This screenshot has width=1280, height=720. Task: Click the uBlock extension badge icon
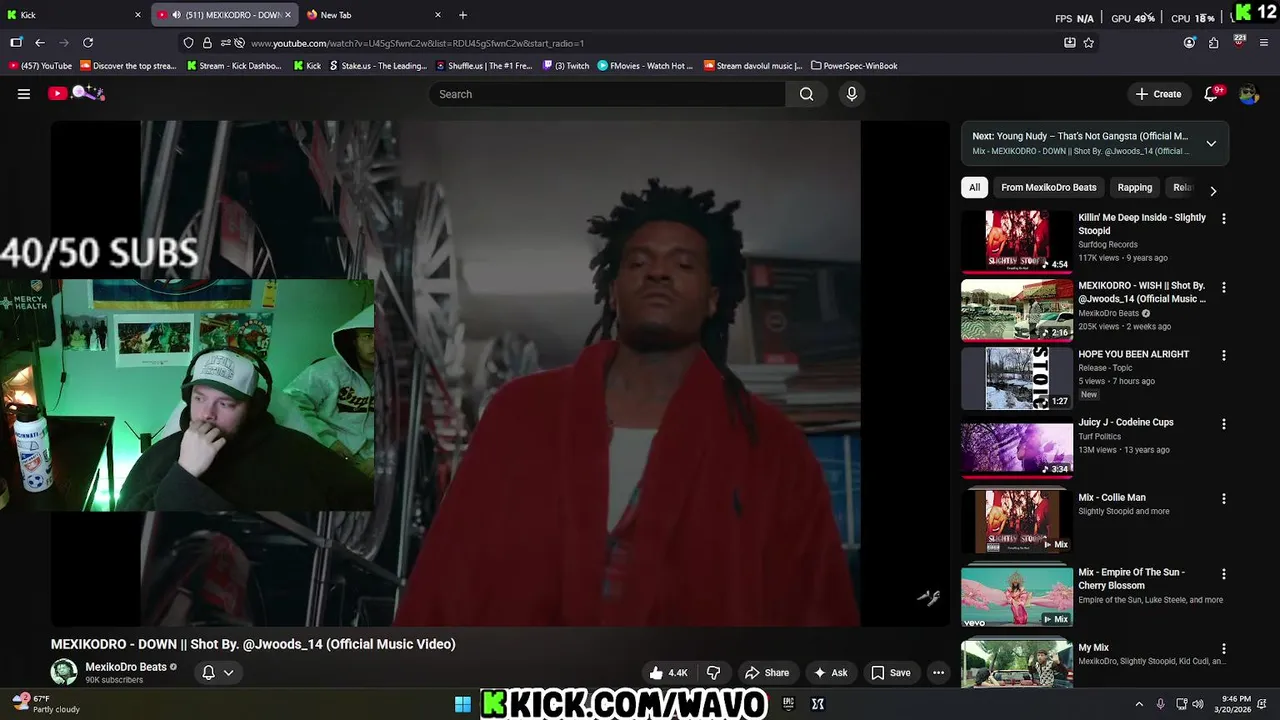pyautogui.click(x=1240, y=42)
